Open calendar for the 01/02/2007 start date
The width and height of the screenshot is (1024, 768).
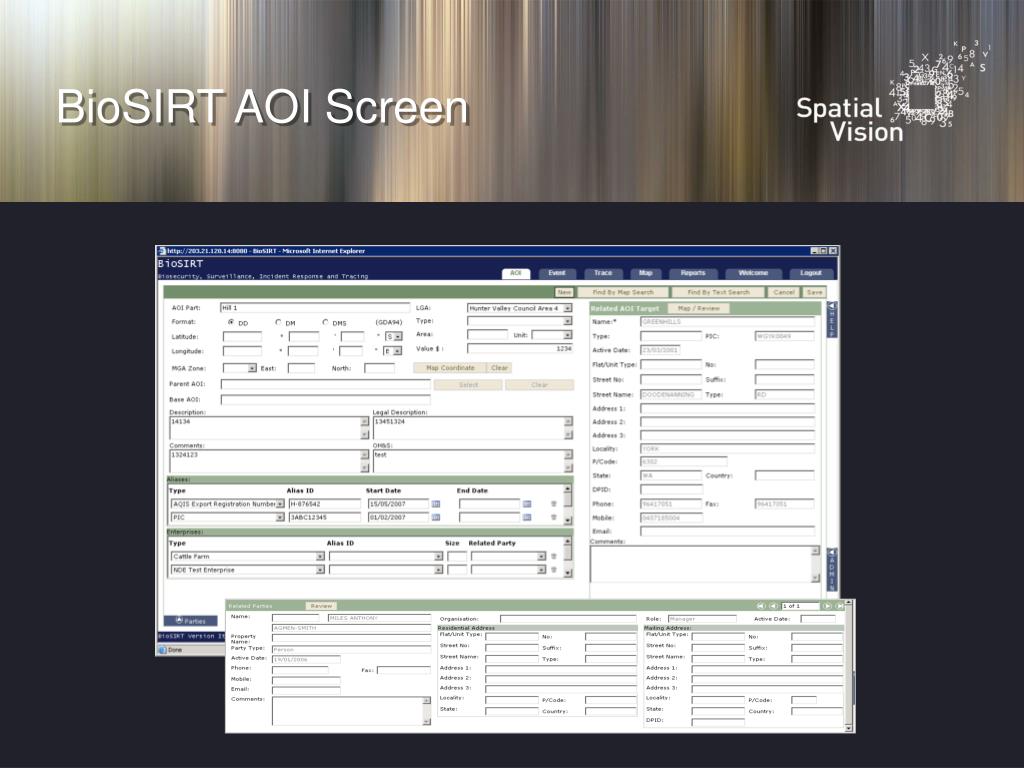click(x=436, y=517)
